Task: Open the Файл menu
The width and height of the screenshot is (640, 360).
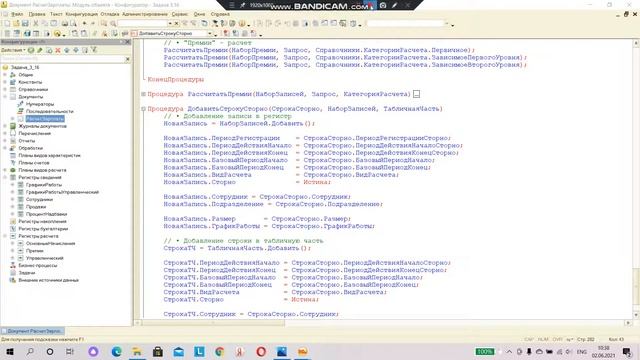Action: tap(17, 14)
